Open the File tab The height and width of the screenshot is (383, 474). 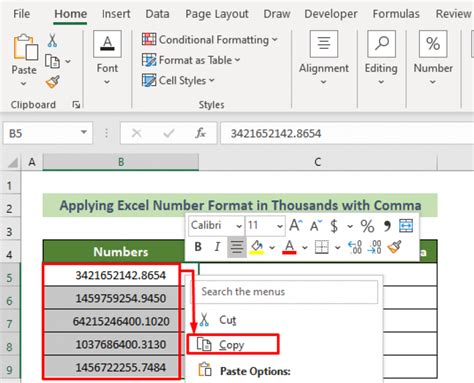coord(22,14)
